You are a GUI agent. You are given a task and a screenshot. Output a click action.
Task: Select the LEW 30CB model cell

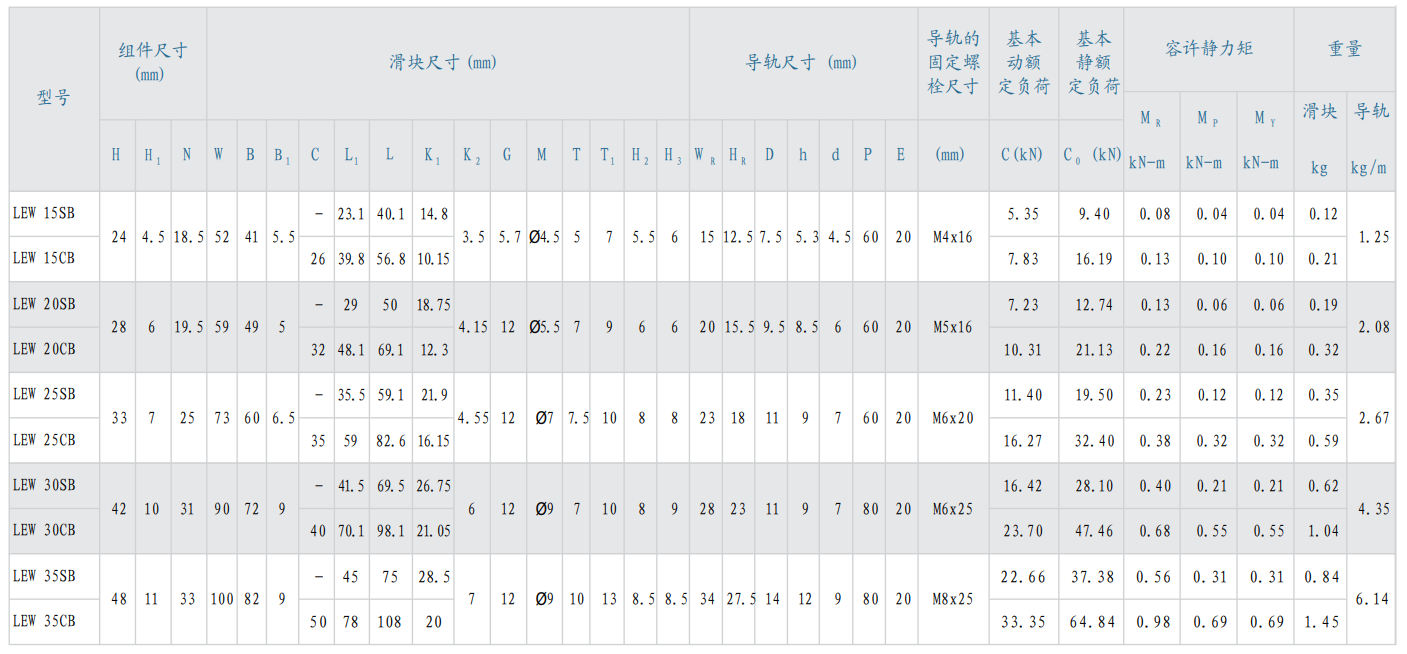[x=43, y=530]
